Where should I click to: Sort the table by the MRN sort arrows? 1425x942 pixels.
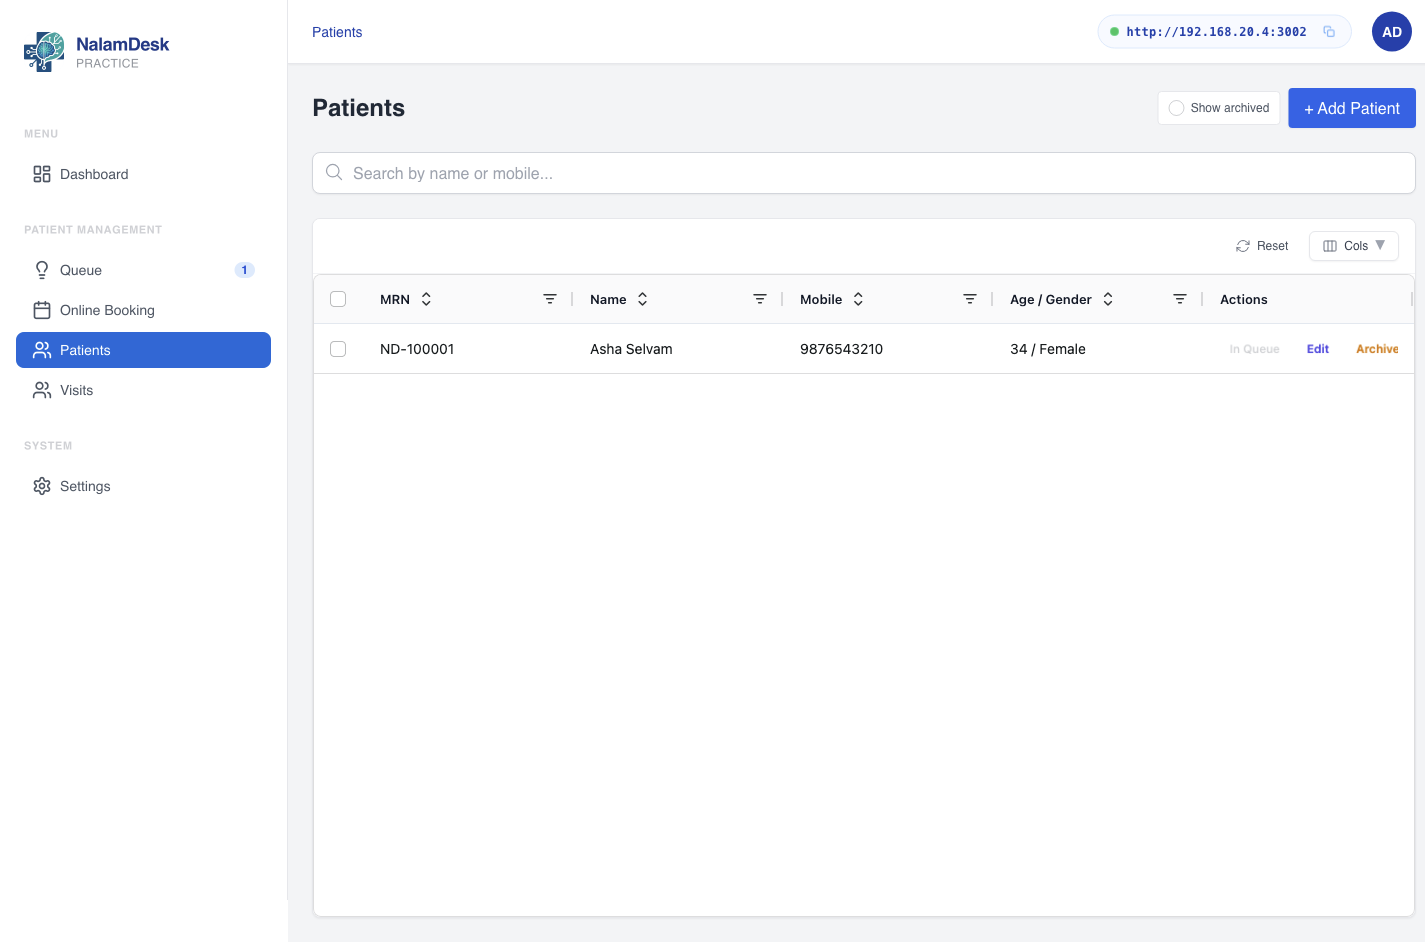click(x=426, y=299)
